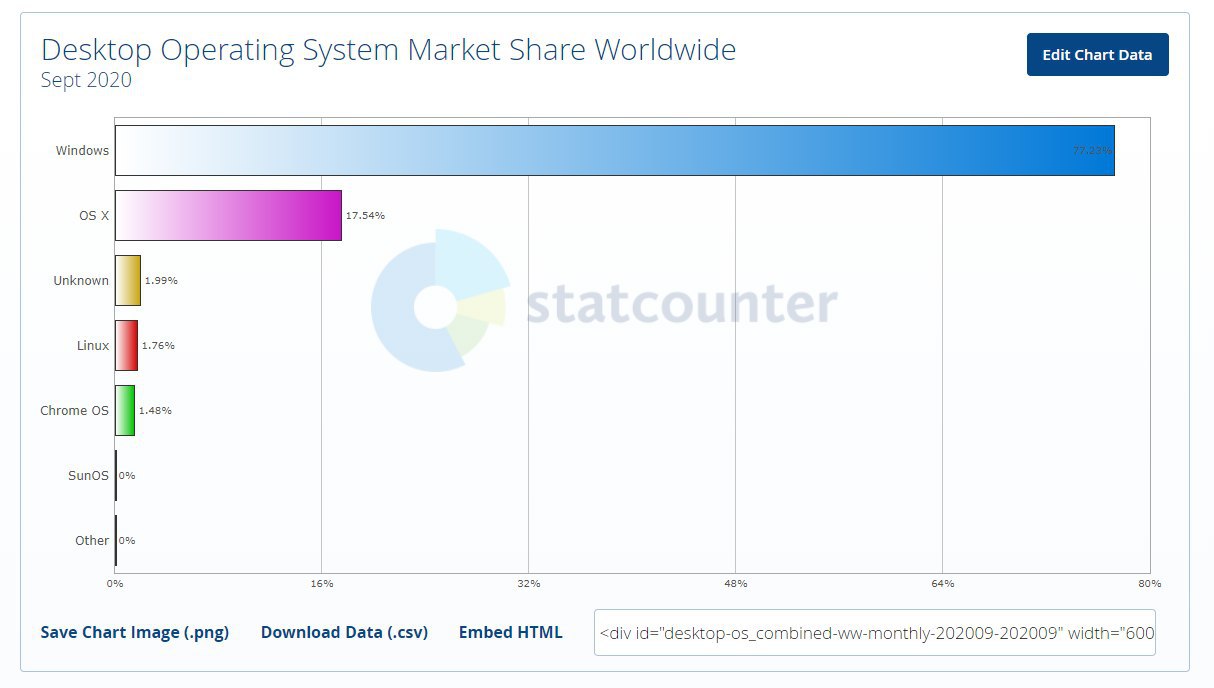Open the Embed HTML link
Screen dimensions: 1214x688
pos(510,632)
